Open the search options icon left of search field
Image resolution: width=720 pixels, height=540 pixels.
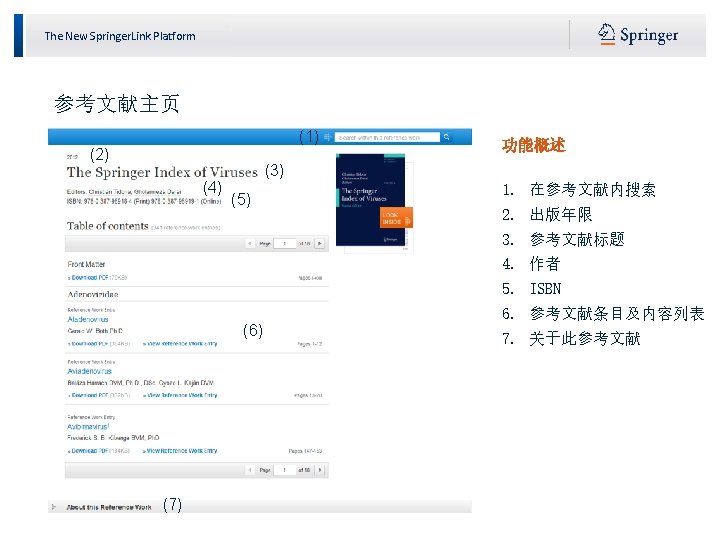point(327,137)
